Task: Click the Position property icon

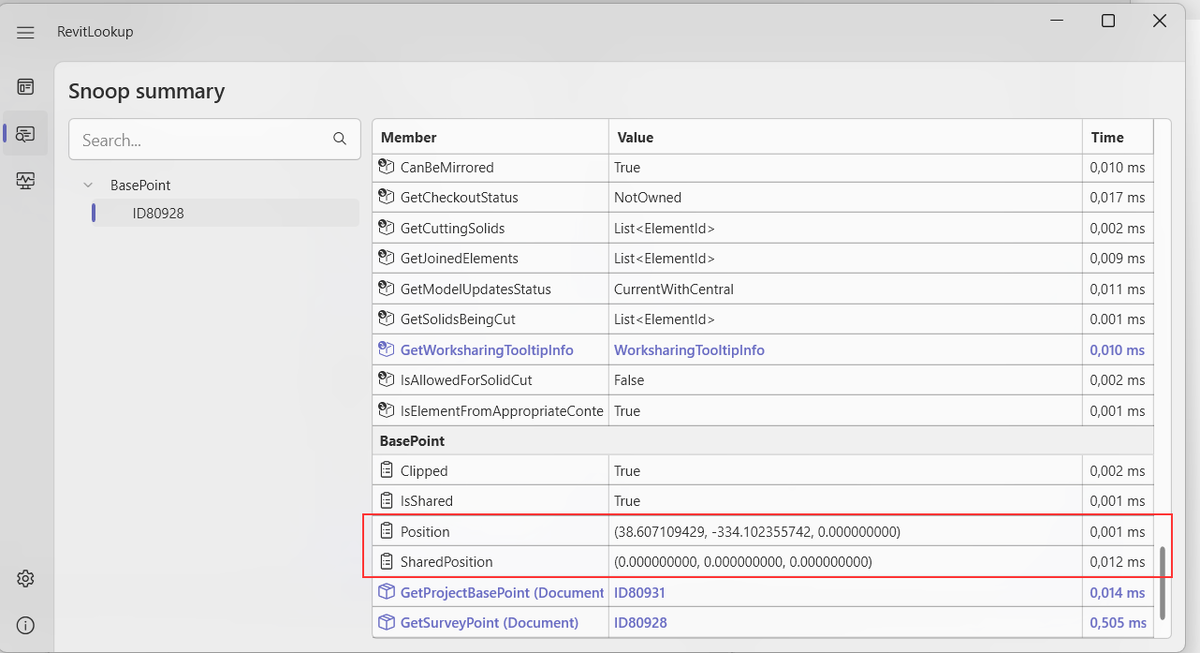Action: click(387, 531)
